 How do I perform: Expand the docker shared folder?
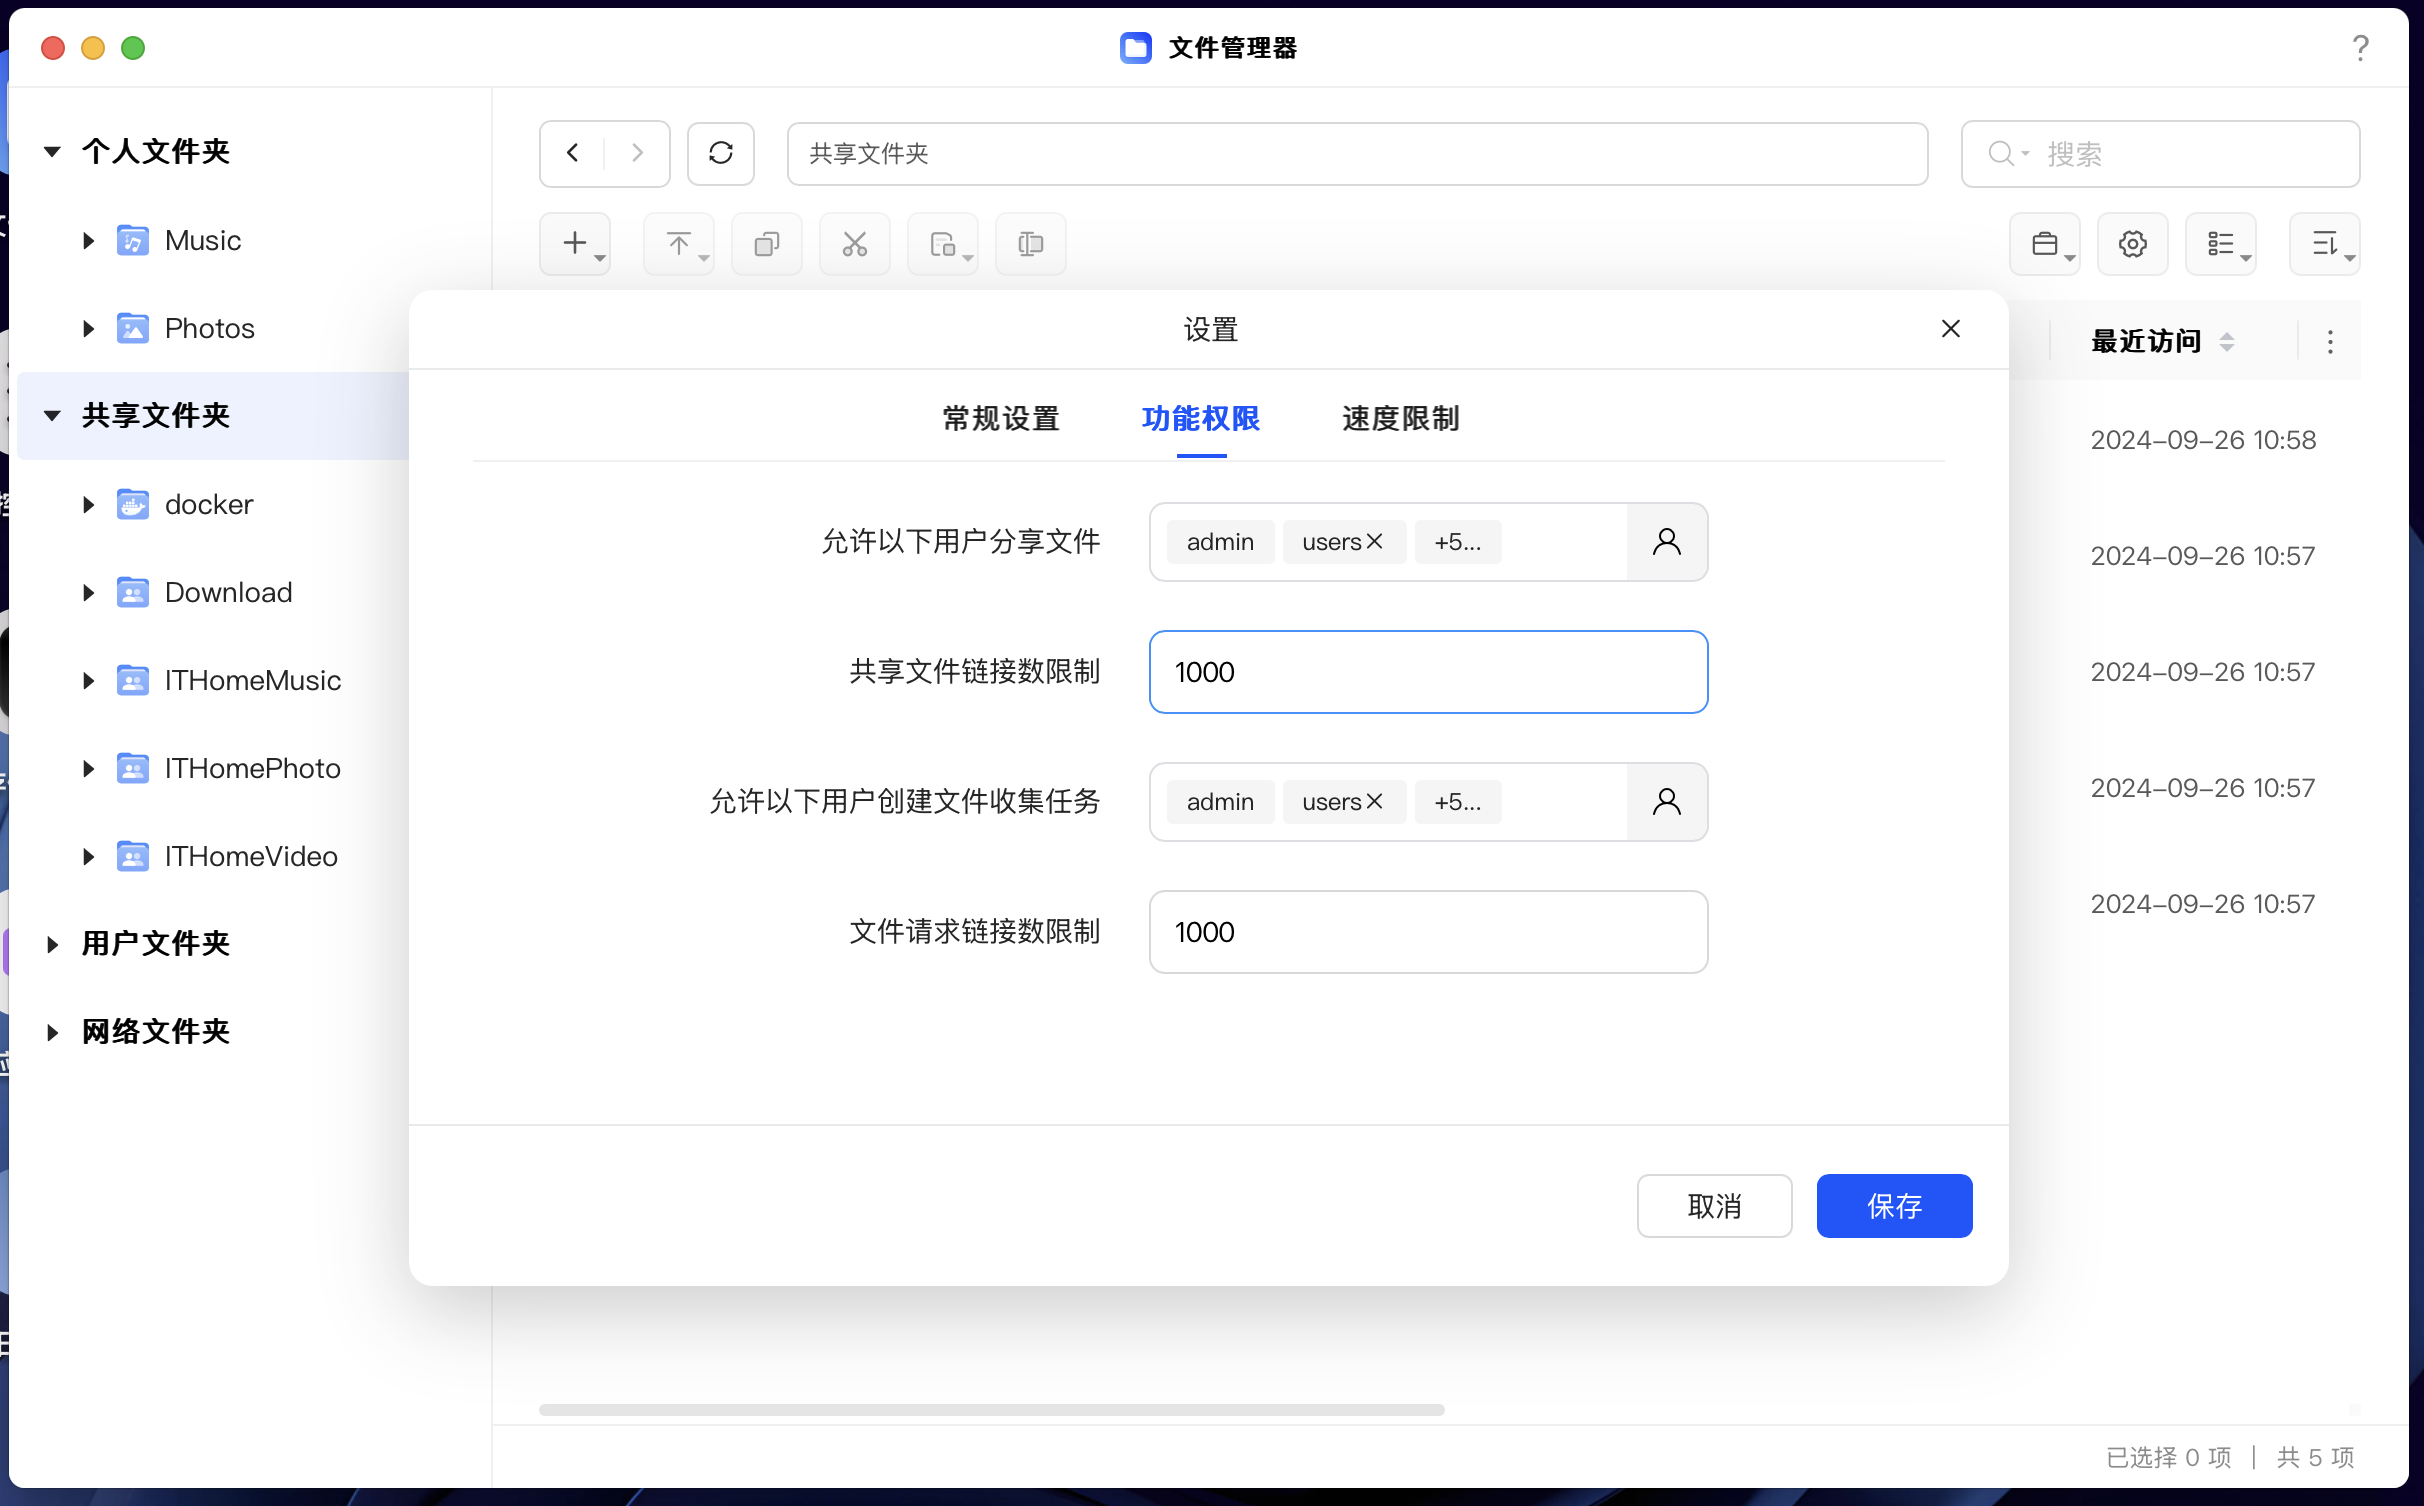click(88, 503)
